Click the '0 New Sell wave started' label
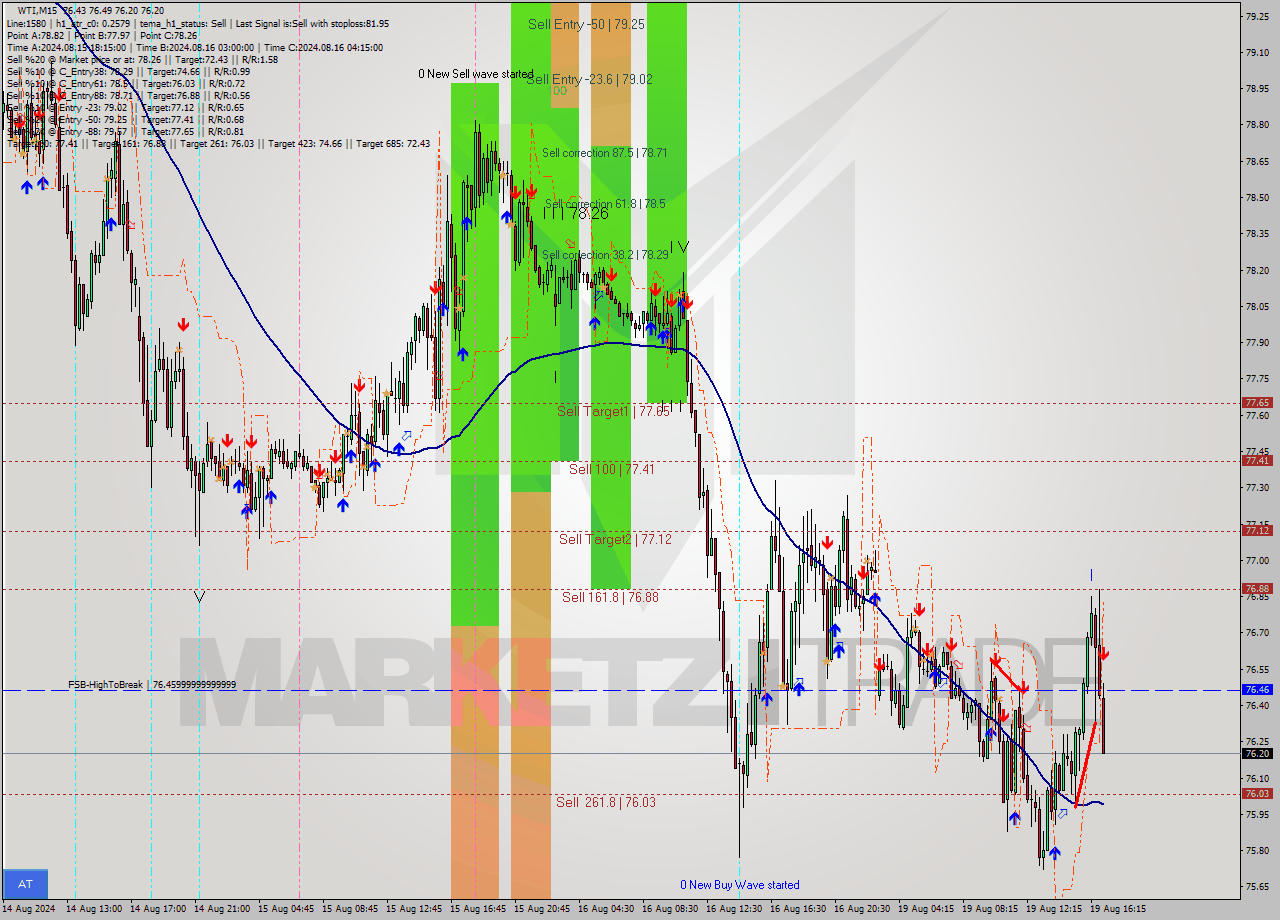This screenshot has width=1280, height=920. click(476, 74)
